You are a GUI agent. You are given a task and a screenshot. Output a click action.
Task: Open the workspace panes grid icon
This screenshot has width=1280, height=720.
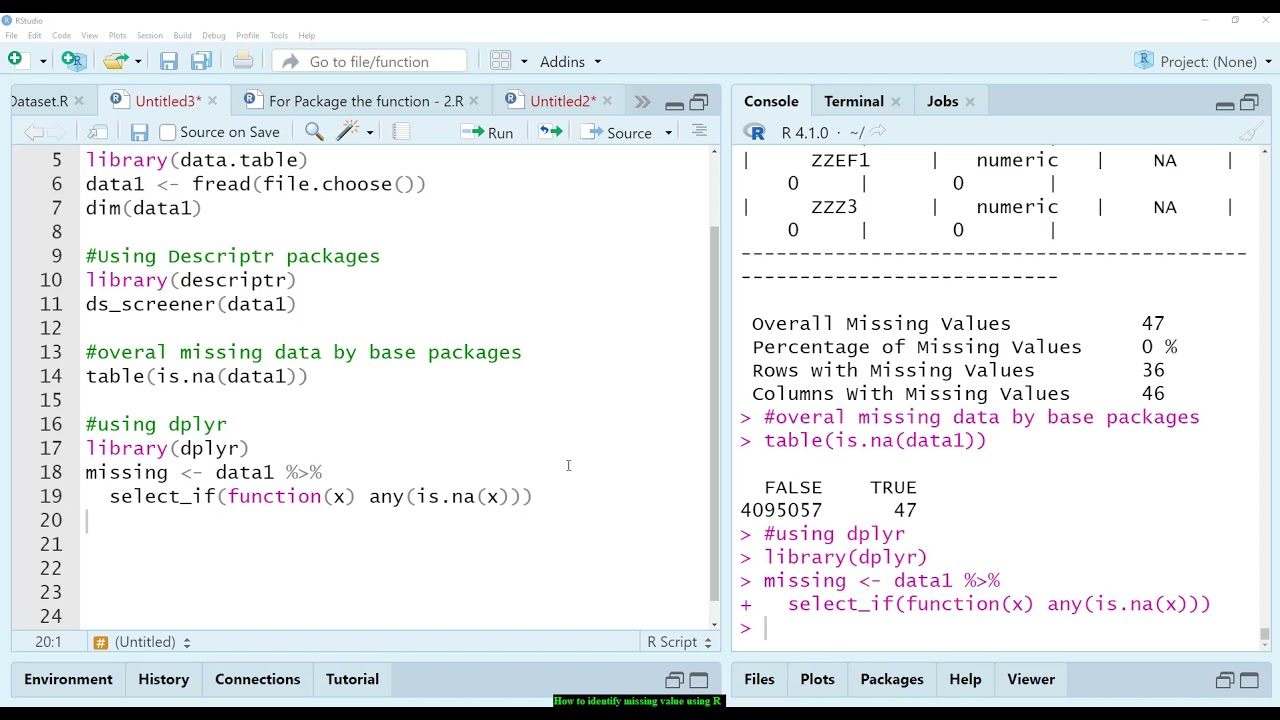coord(501,61)
